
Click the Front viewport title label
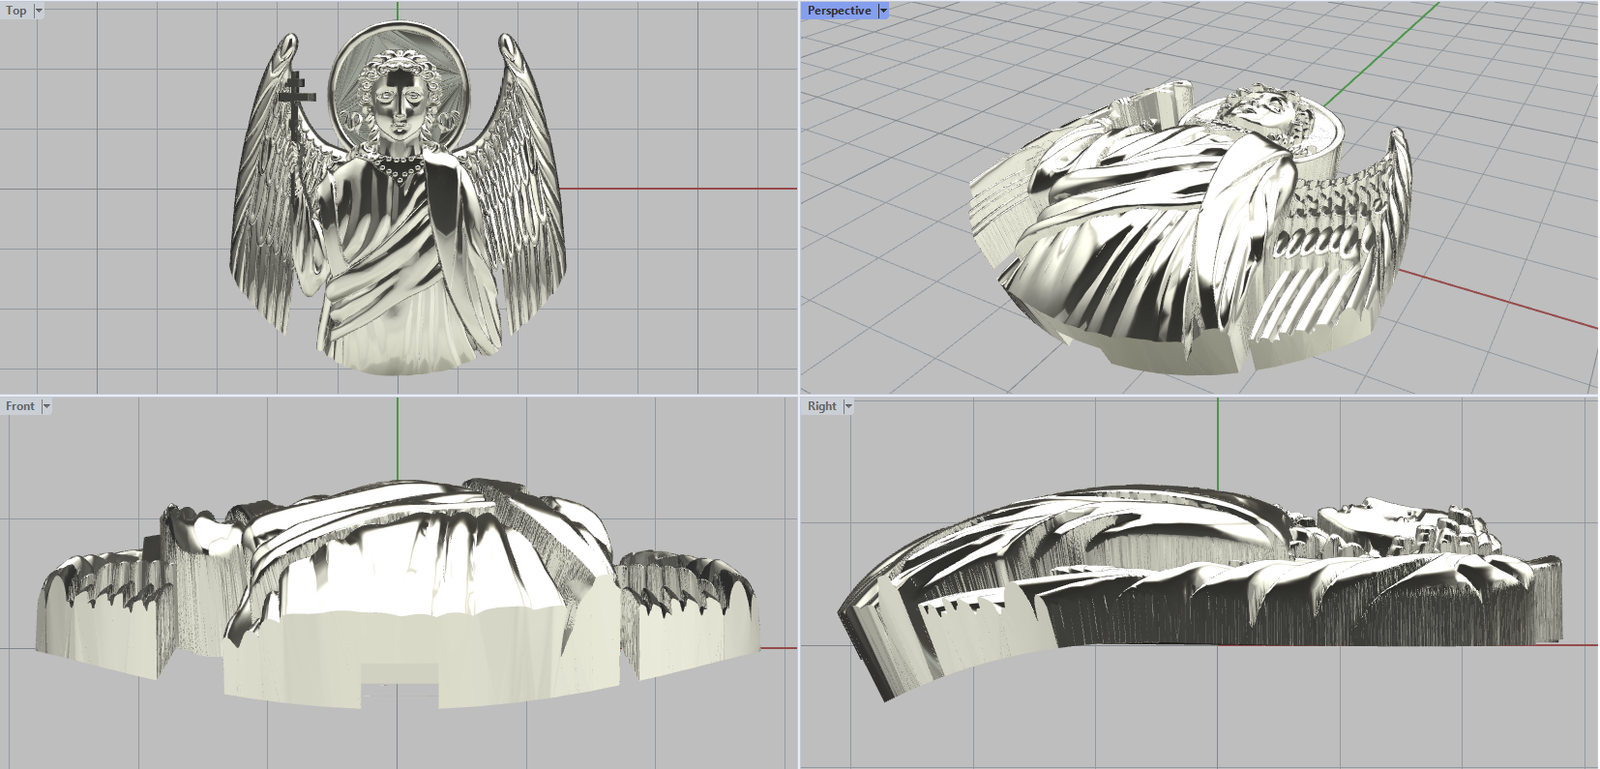click(x=20, y=406)
